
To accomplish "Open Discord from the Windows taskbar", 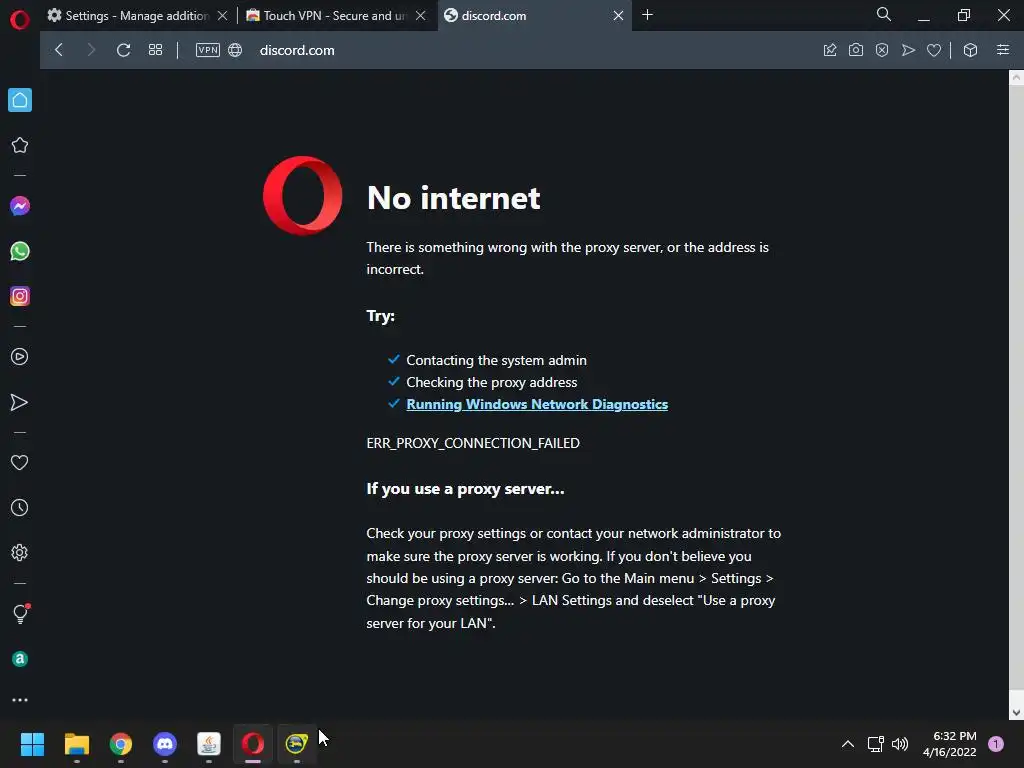I will click(165, 744).
